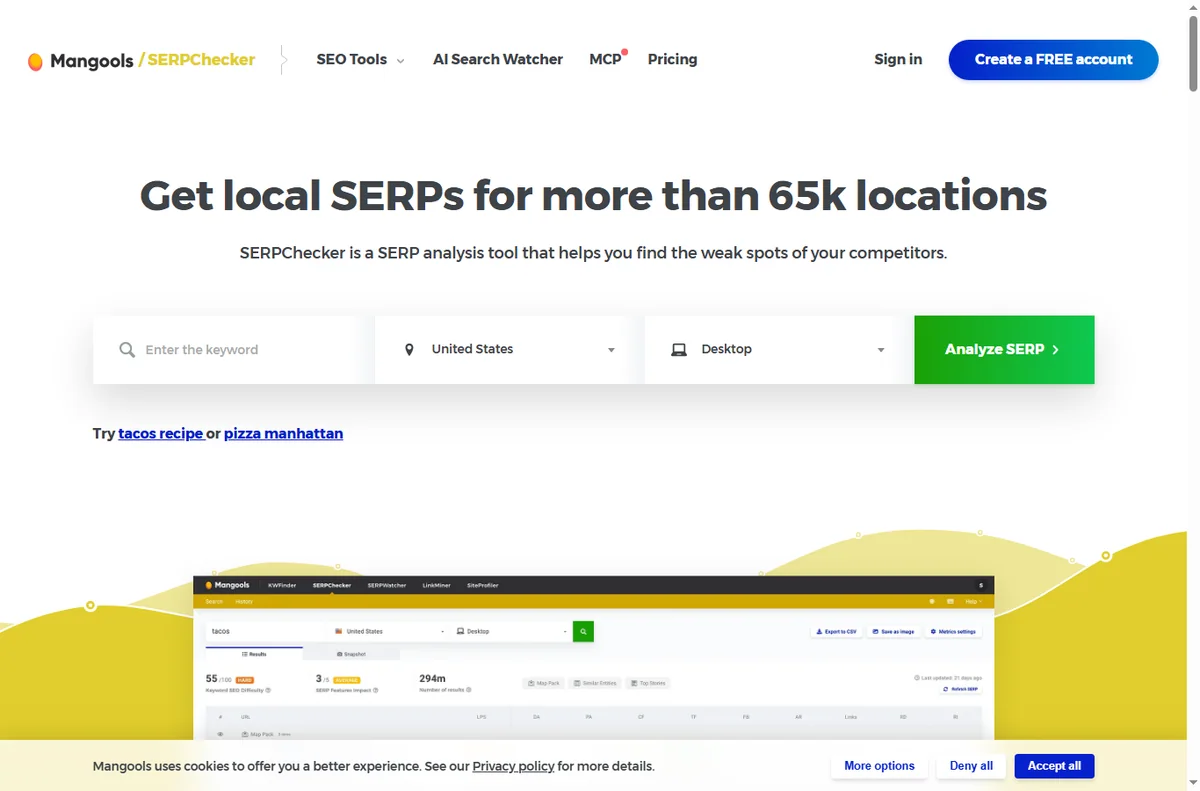Open the MCP menu item
Screen dimensions: 1200x791
tap(605, 59)
